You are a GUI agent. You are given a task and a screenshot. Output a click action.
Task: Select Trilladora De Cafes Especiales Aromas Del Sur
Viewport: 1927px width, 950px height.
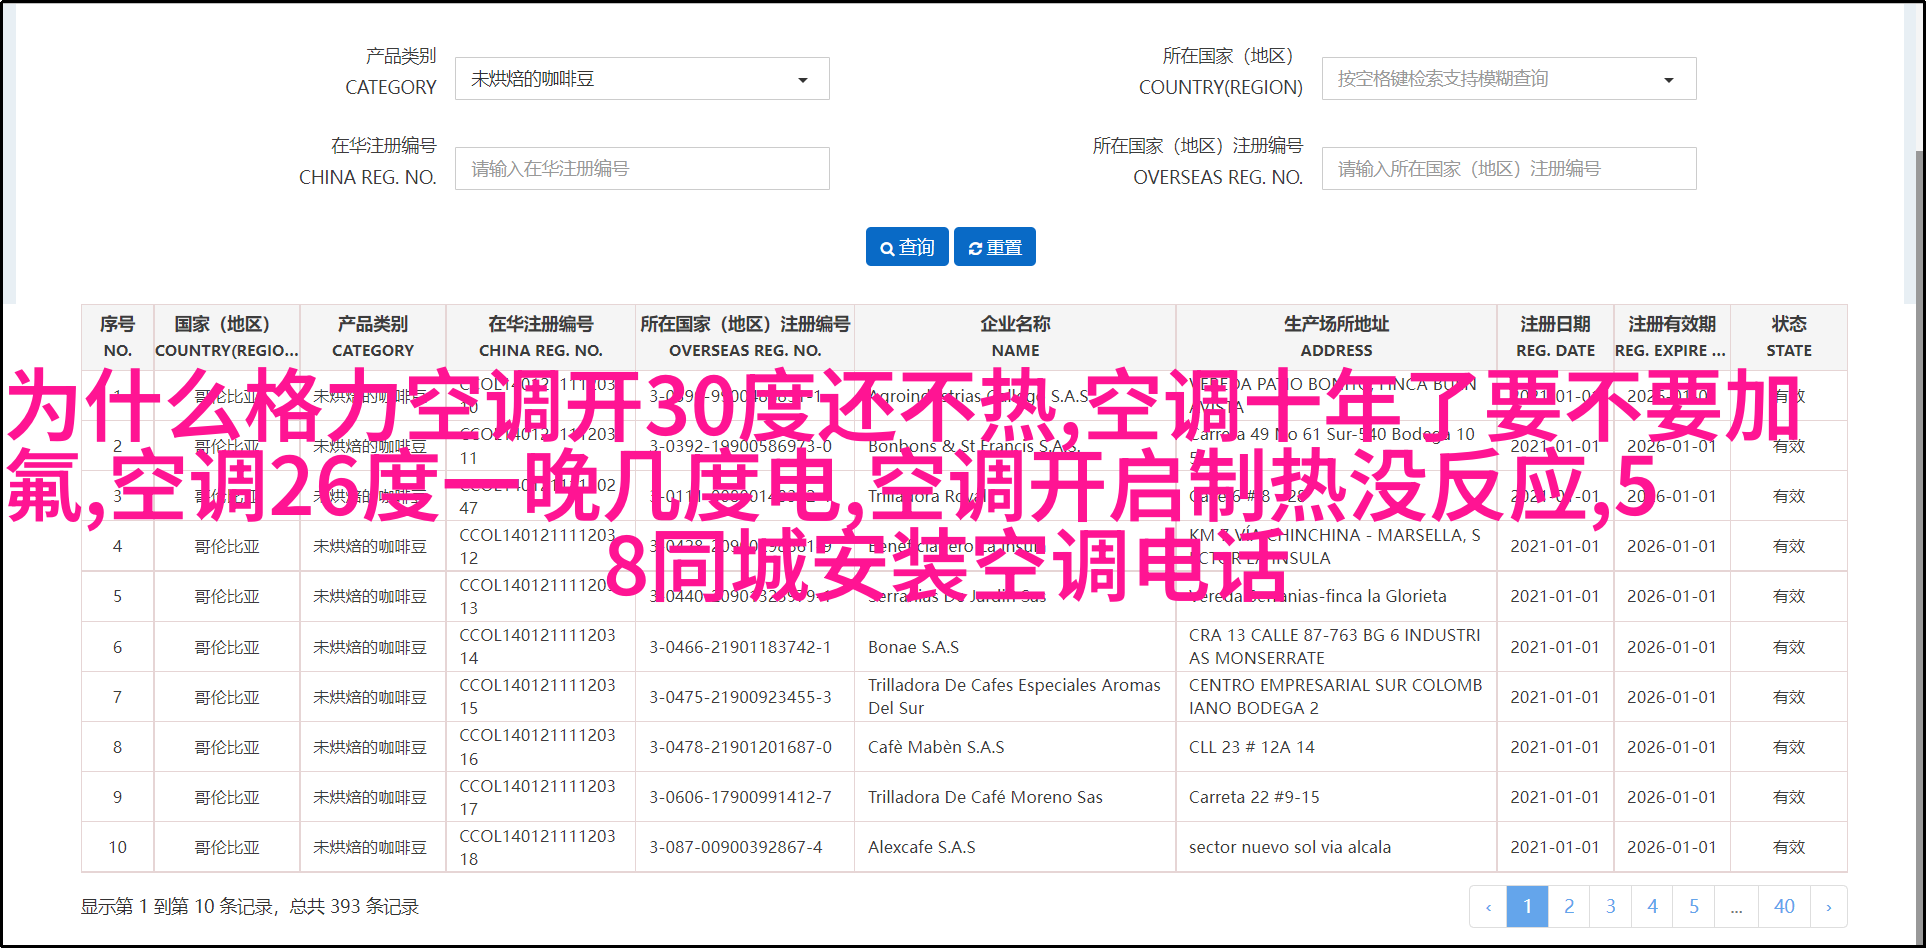1014,697
